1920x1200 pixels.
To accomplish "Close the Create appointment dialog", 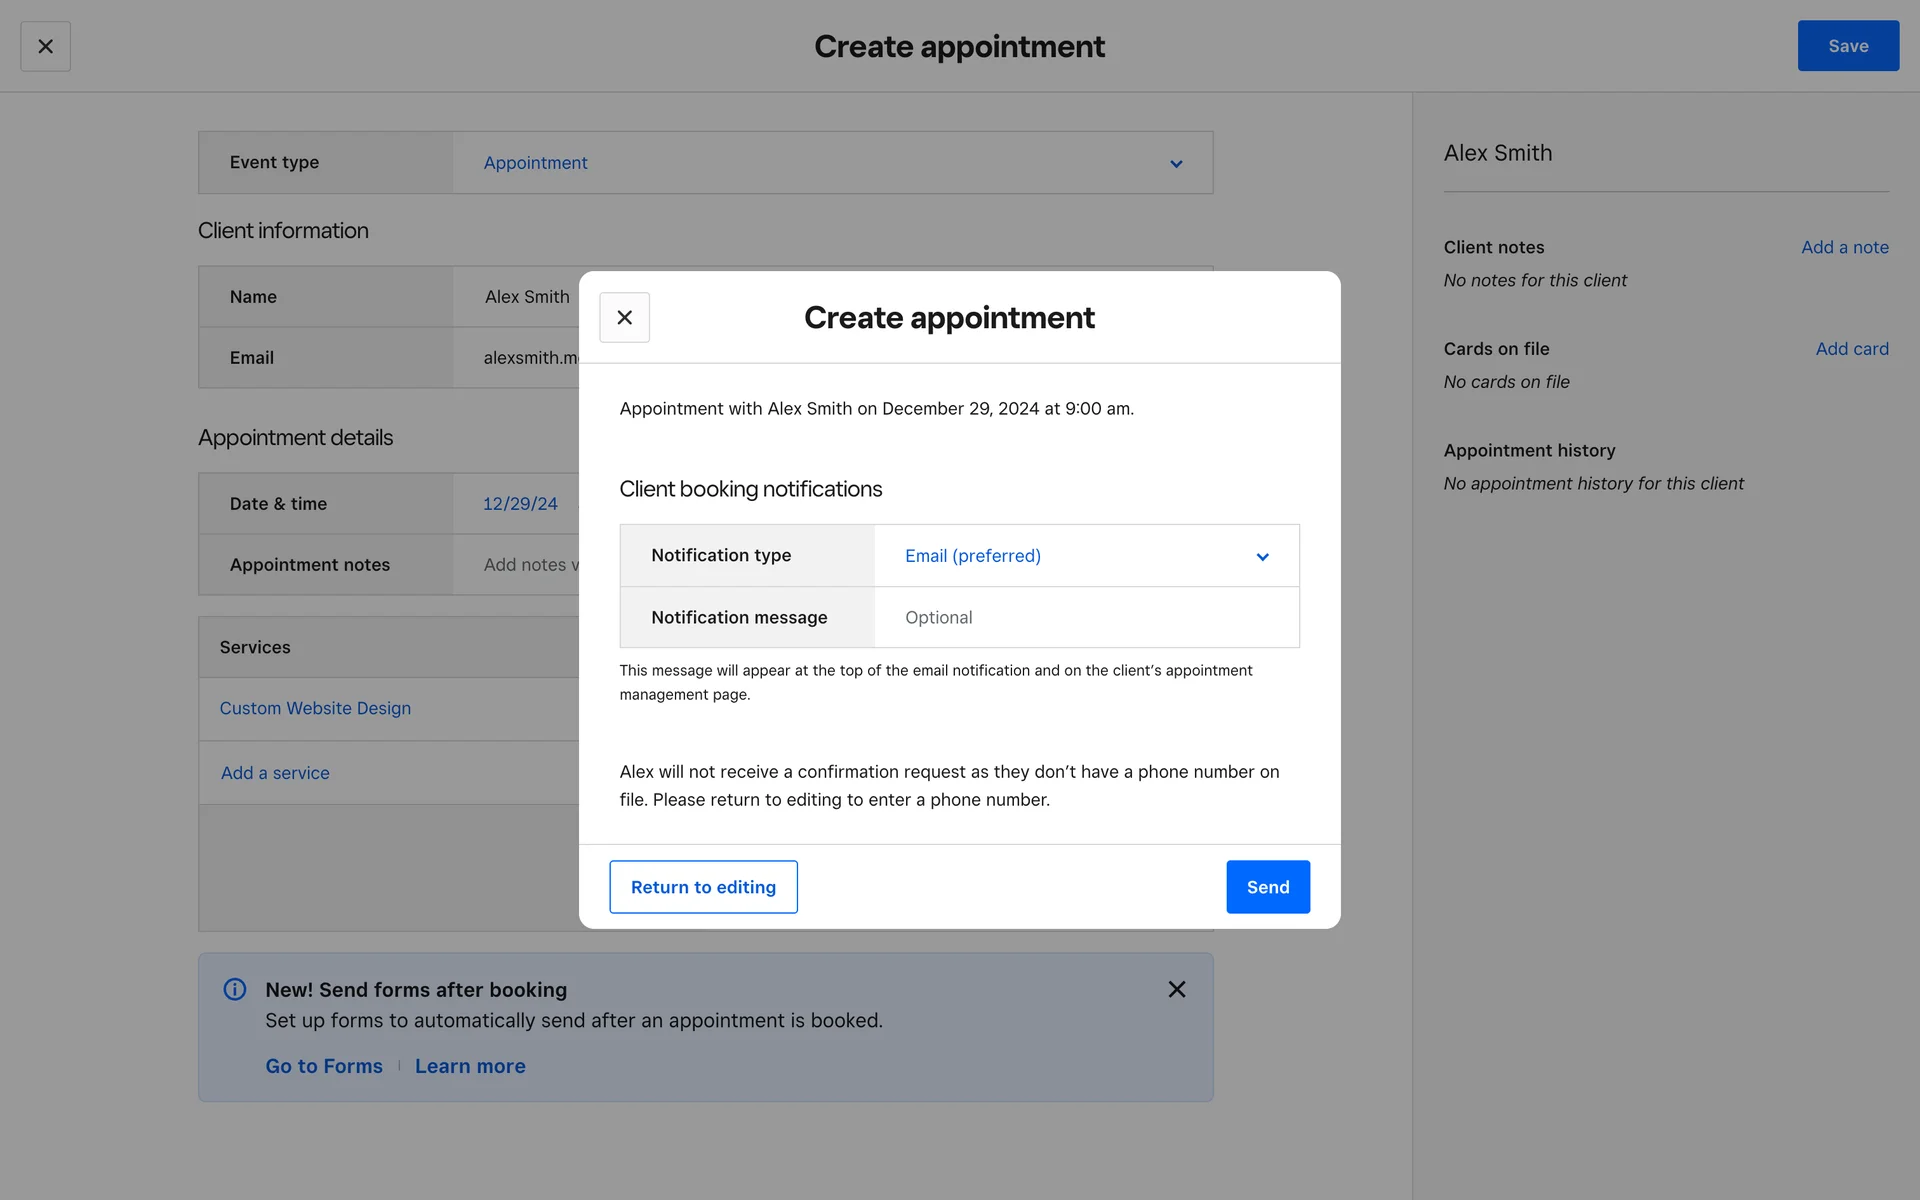I will point(624,317).
